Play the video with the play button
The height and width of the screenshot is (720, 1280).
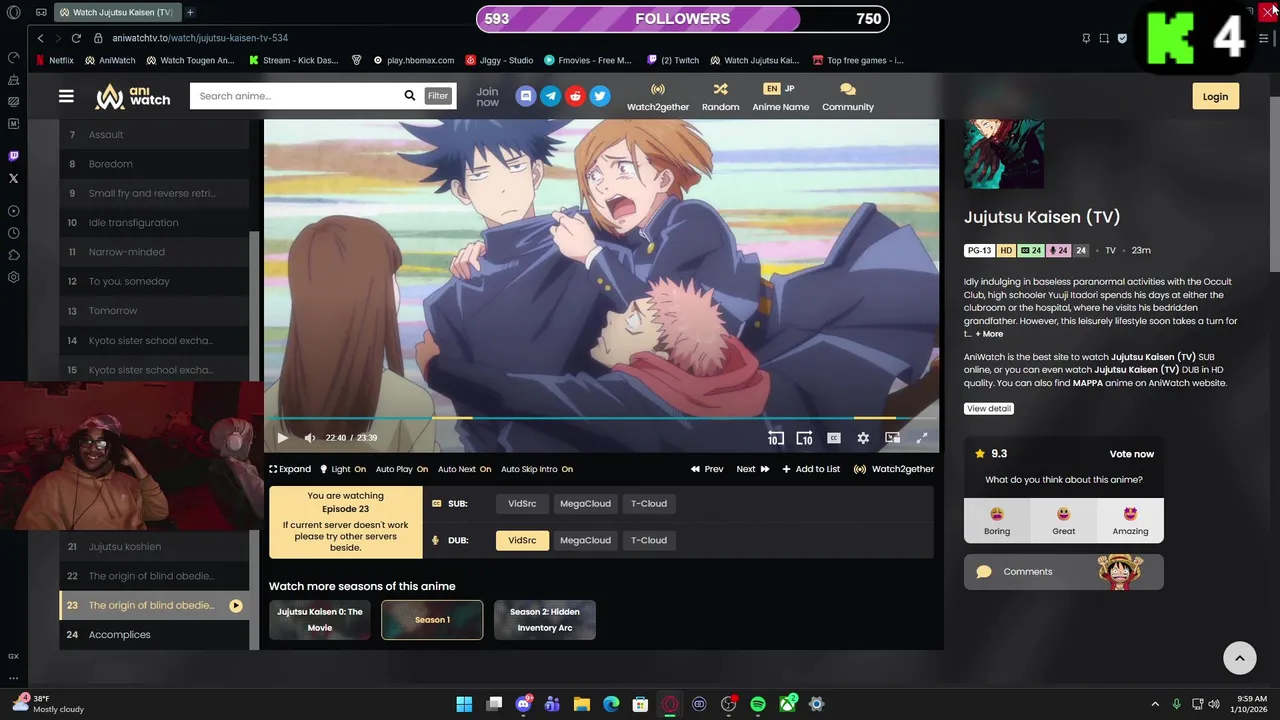coord(282,438)
